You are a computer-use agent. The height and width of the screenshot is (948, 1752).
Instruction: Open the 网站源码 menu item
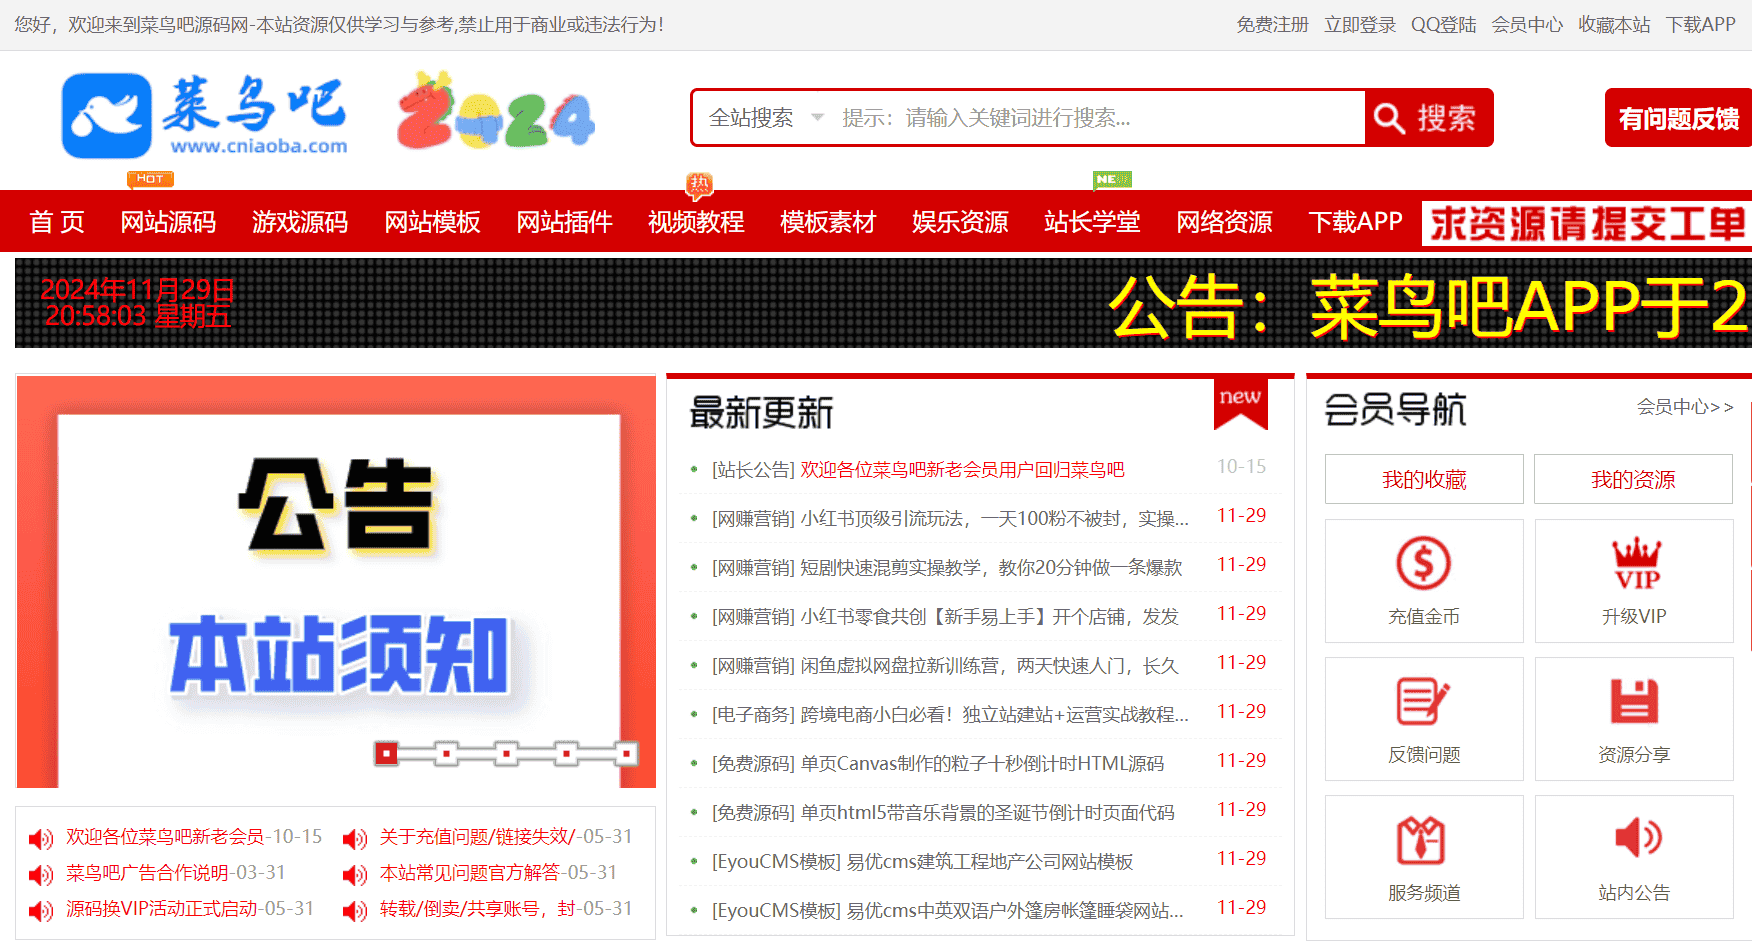168,222
